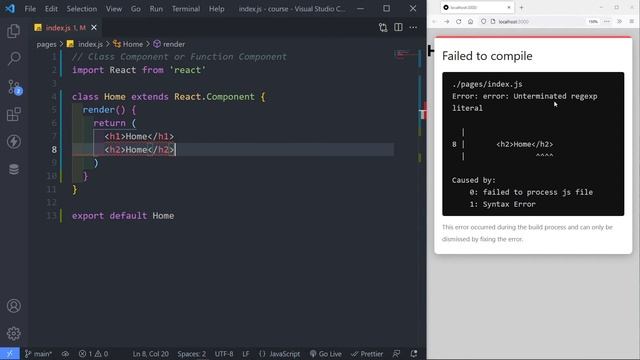Viewport: 640px width, 360px height.
Task: Close the index.js editor tab
Action: pyautogui.click(x=94, y=27)
